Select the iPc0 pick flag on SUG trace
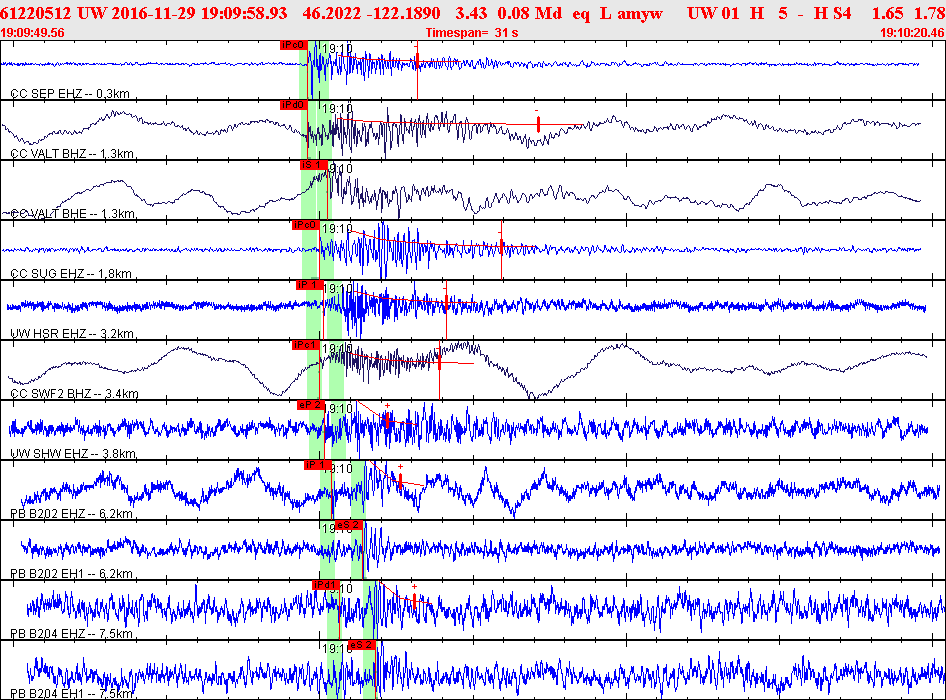Screen dimensions: 946x700 coord(305,225)
